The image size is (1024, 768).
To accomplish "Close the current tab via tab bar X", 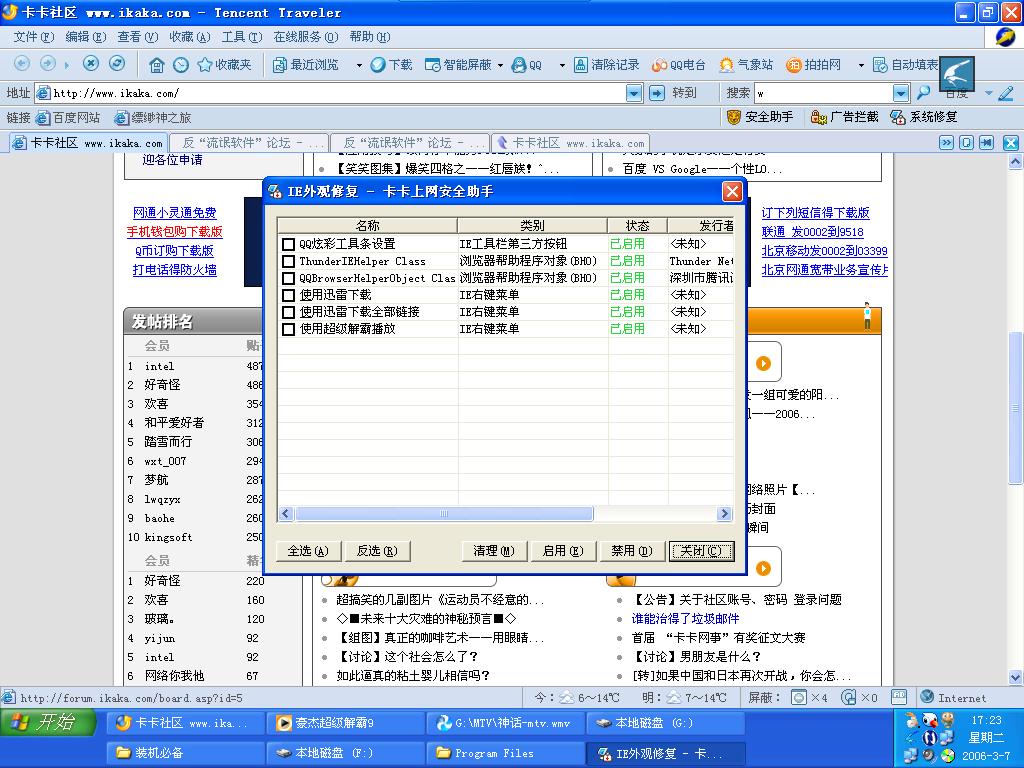I will pos(1011,142).
